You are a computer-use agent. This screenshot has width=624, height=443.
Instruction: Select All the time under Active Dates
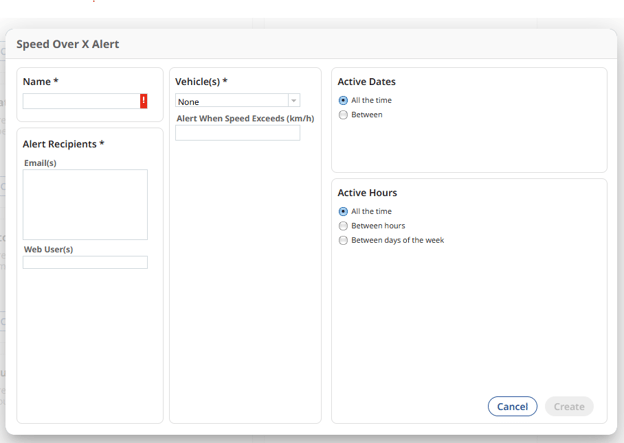344,100
